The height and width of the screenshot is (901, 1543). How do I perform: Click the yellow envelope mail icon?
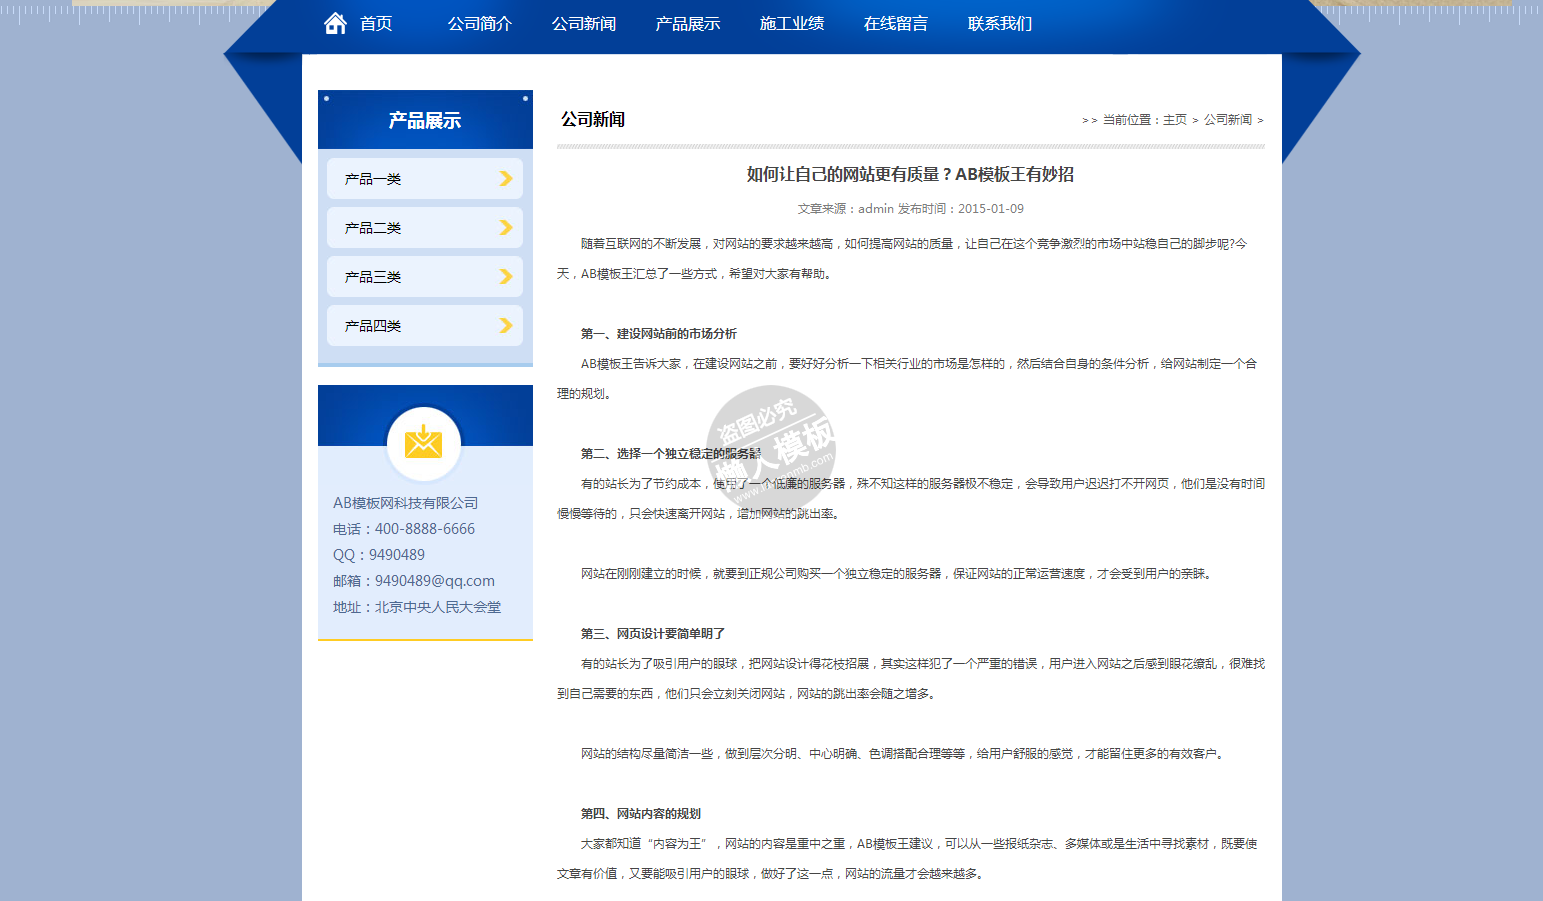424,442
